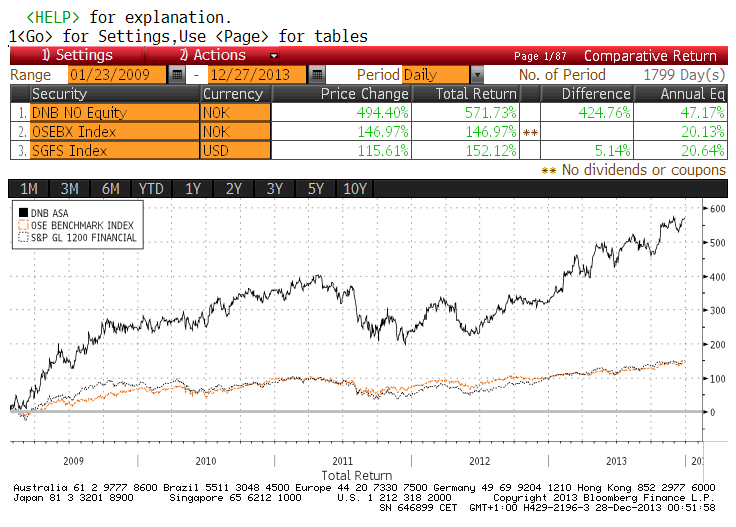Click the Page 1/87 indicator

coord(540,56)
